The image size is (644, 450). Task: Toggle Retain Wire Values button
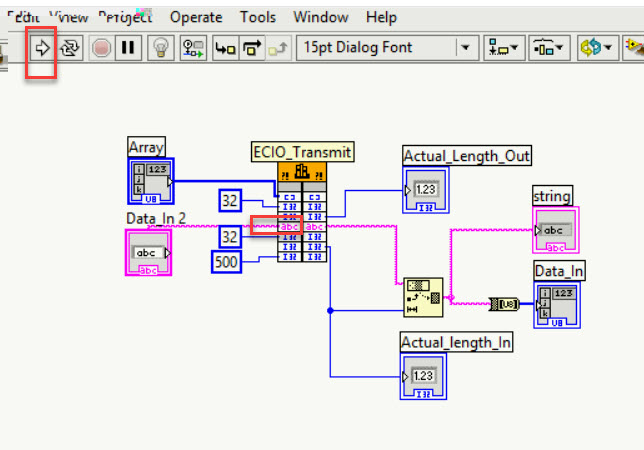point(193,48)
